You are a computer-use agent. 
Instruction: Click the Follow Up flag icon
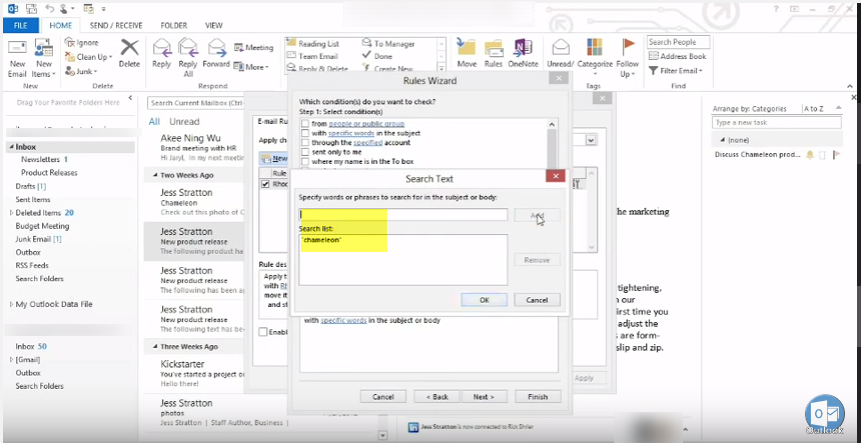pos(628,46)
